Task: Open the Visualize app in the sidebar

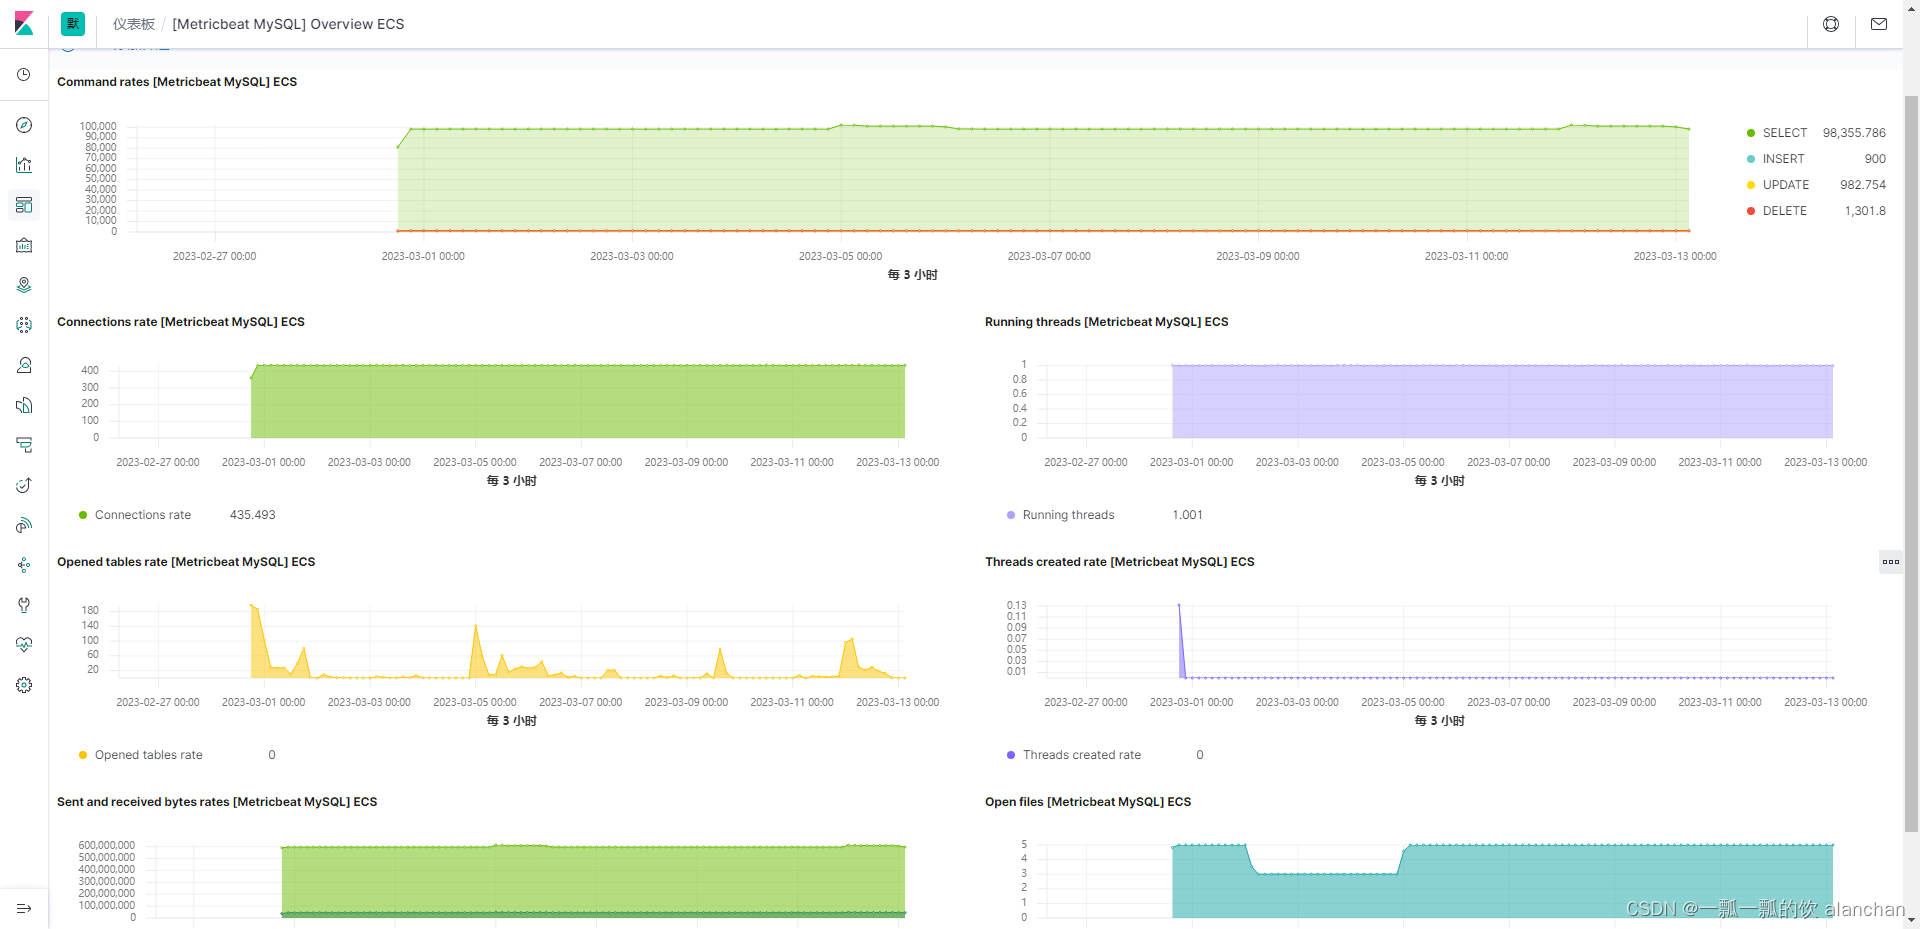Action: (24, 165)
